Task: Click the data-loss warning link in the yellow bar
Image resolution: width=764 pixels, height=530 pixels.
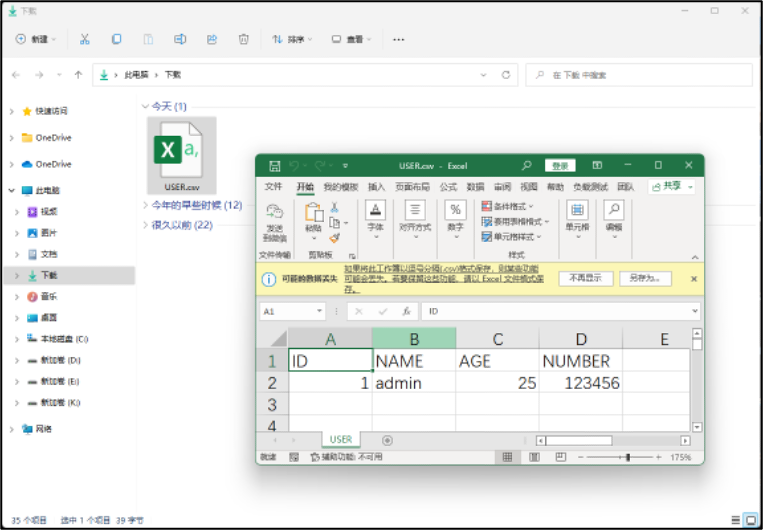Action: [443, 279]
